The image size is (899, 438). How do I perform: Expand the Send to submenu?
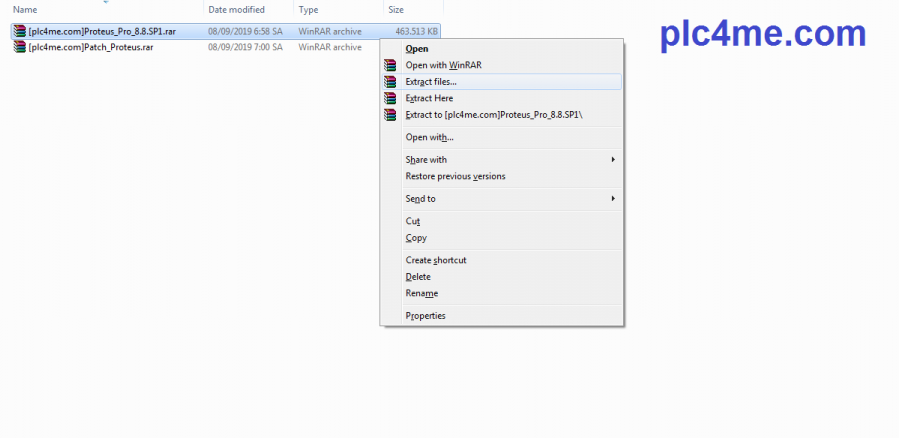[x=502, y=198]
